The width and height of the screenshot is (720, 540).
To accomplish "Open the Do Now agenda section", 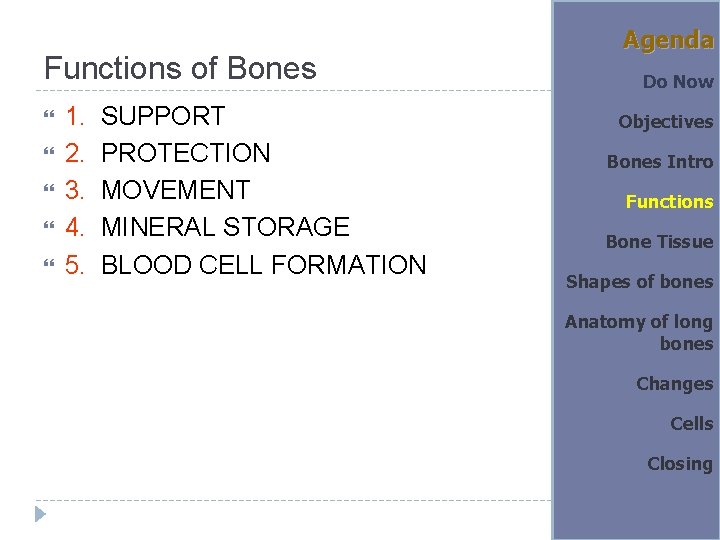I will 677,82.
